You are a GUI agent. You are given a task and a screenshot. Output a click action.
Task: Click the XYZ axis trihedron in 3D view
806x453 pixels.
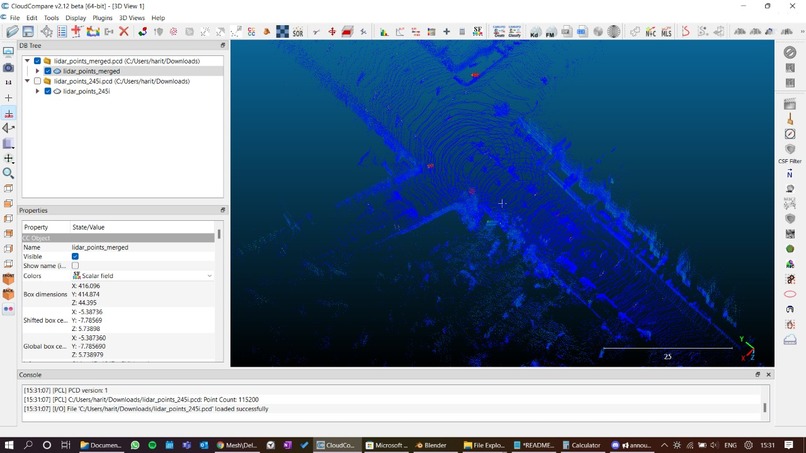(748, 348)
